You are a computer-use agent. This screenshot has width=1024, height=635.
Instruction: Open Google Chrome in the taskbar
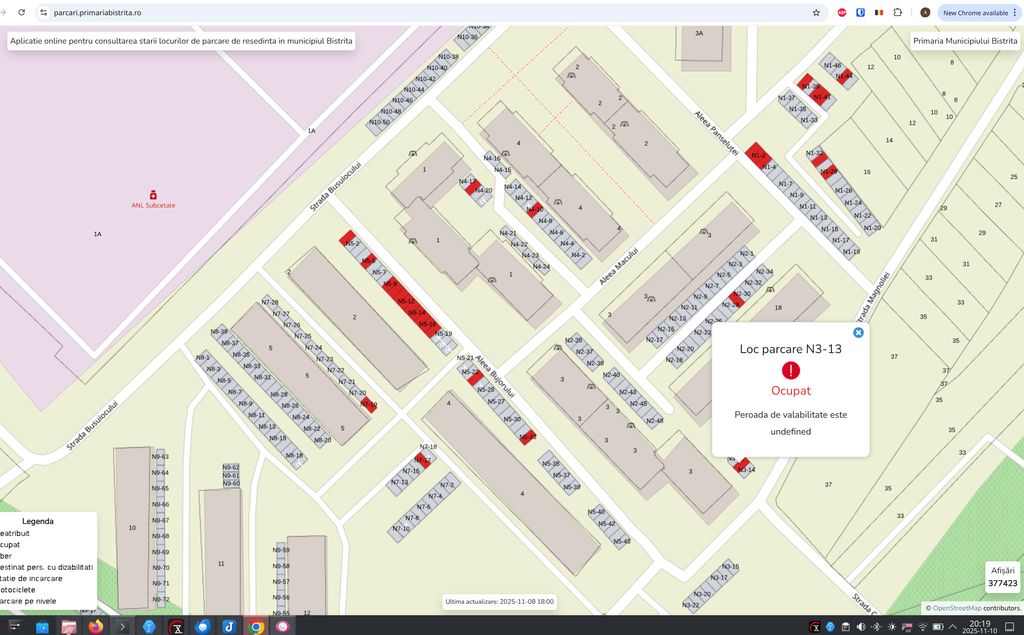[x=257, y=627]
